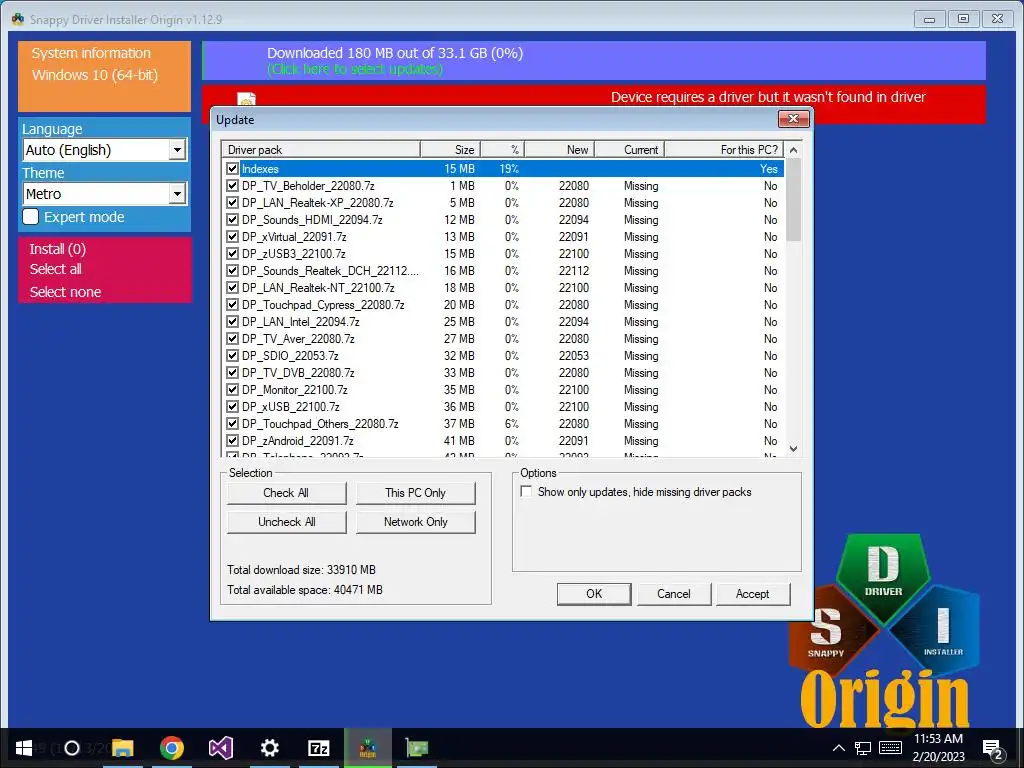Open File Explorer from taskbar
The image size is (1024, 768).
click(x=122, y=748)
